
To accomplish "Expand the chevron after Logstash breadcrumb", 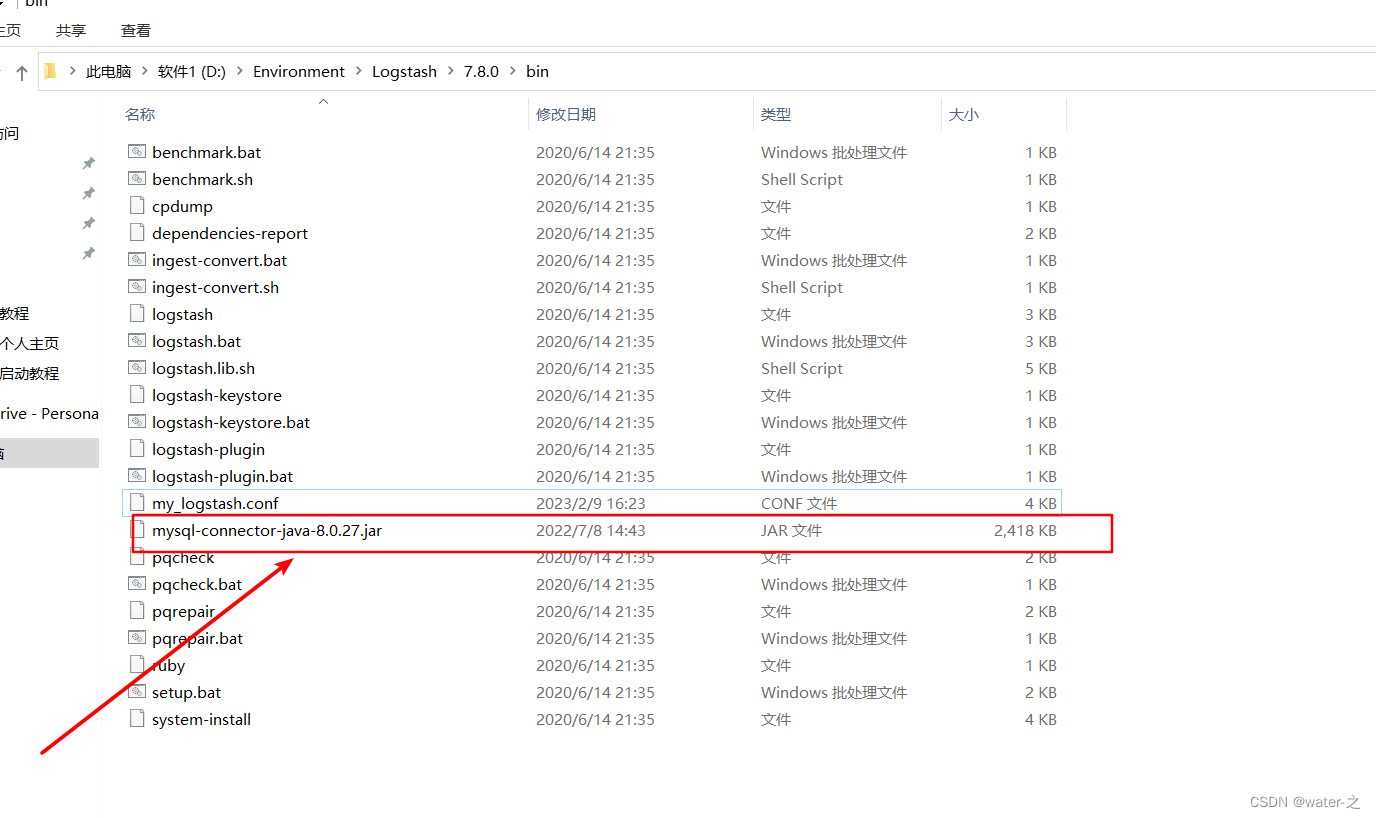I will [450, 71].
